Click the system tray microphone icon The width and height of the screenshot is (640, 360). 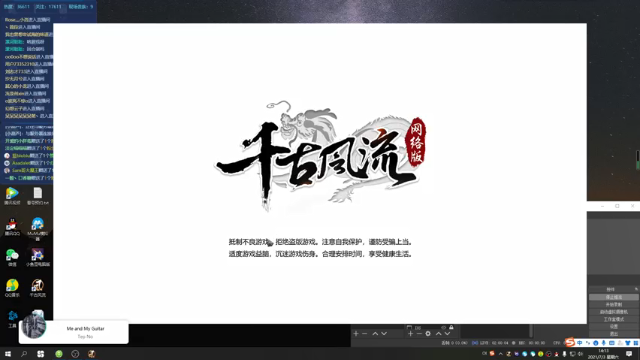564,354
